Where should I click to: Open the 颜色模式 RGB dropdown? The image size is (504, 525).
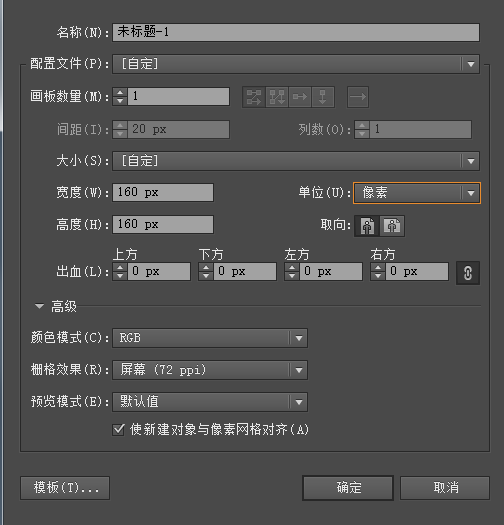[x=210, y=338]
